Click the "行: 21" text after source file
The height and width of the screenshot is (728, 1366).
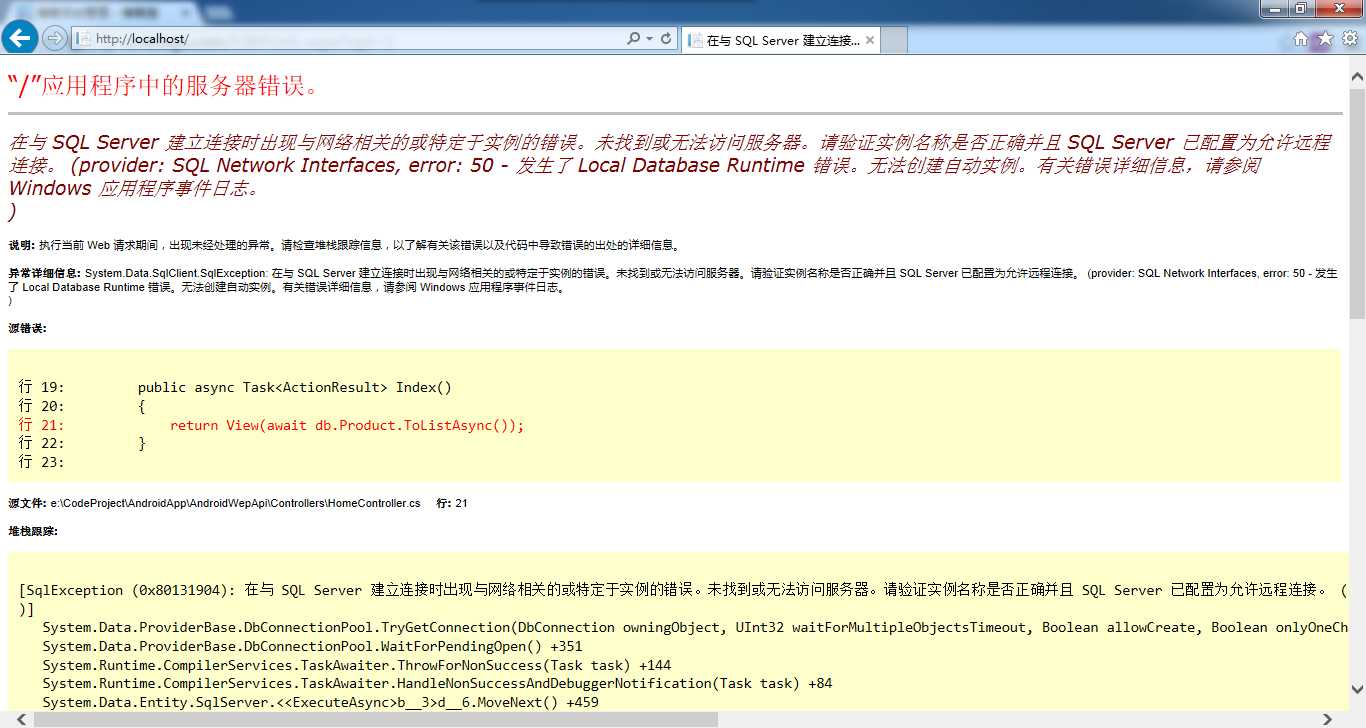pos(452,503)
